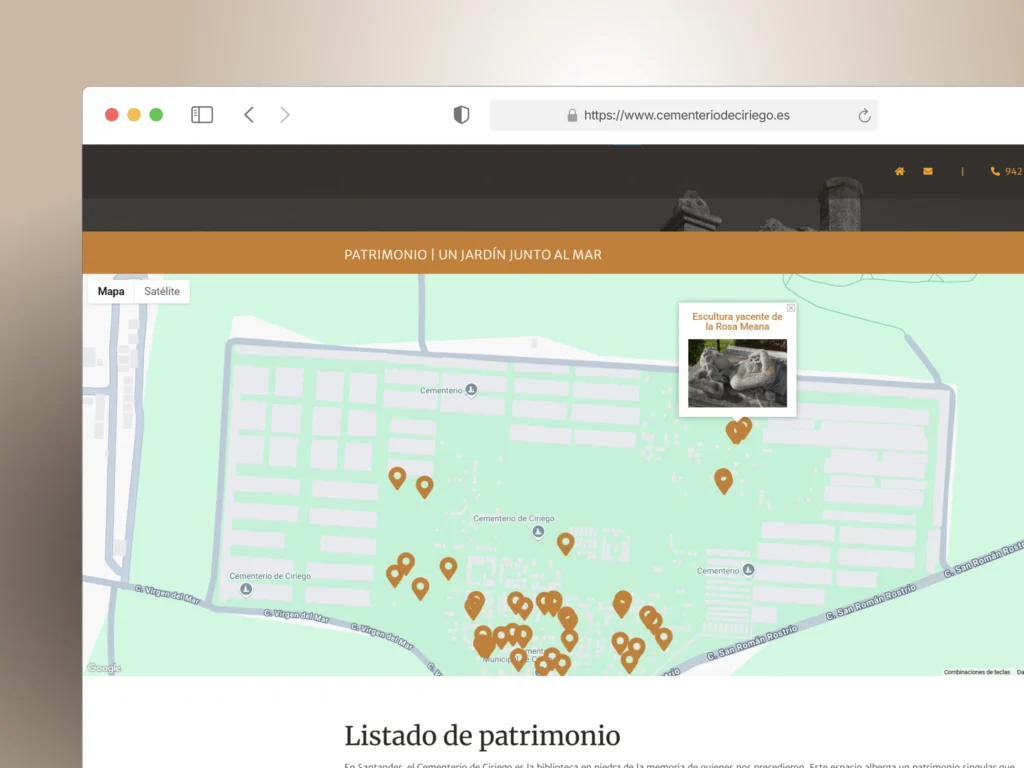
Task: Switch map to Mapa view
Action: [x=111, y=291]
